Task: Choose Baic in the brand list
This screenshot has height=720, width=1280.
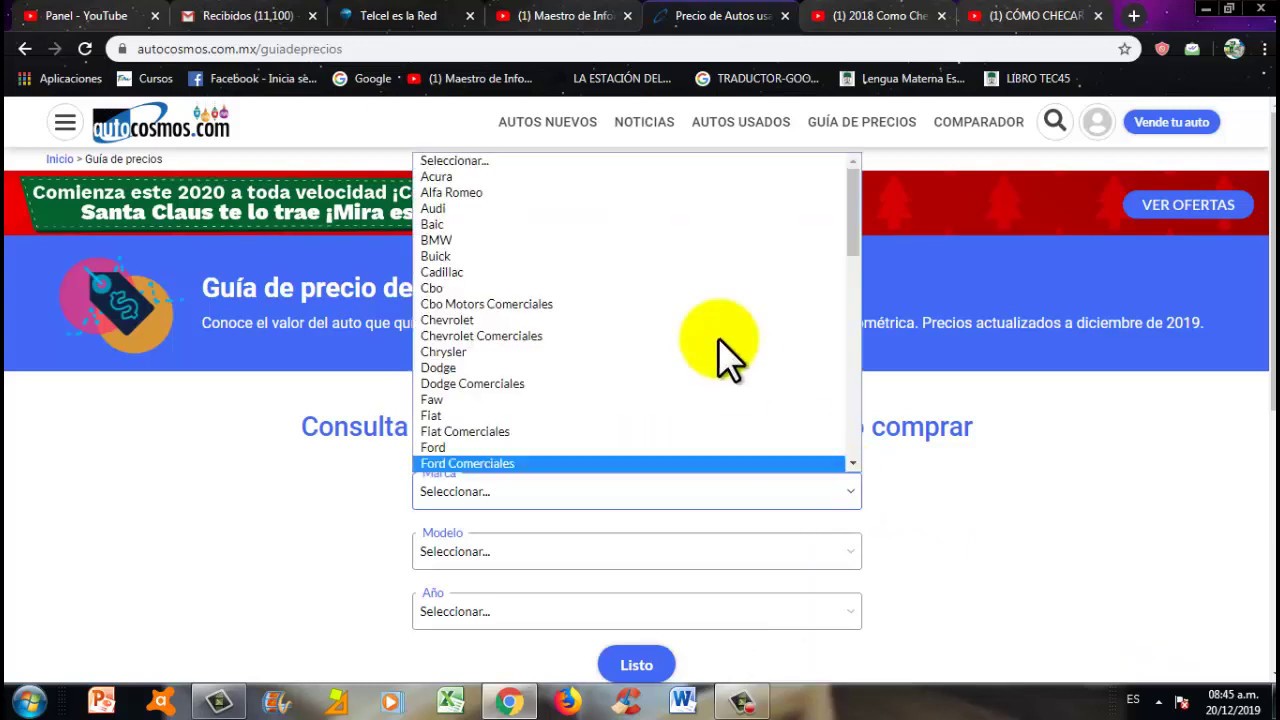Action: click(x=629, y=224)
